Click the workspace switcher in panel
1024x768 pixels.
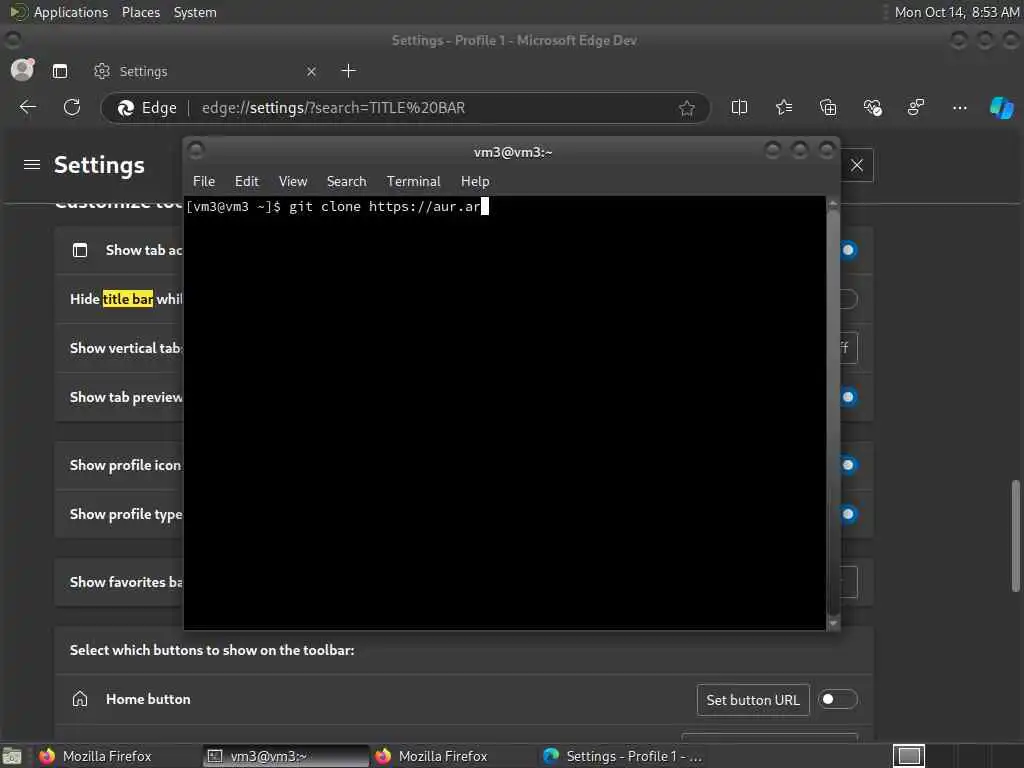click(909, 756)
